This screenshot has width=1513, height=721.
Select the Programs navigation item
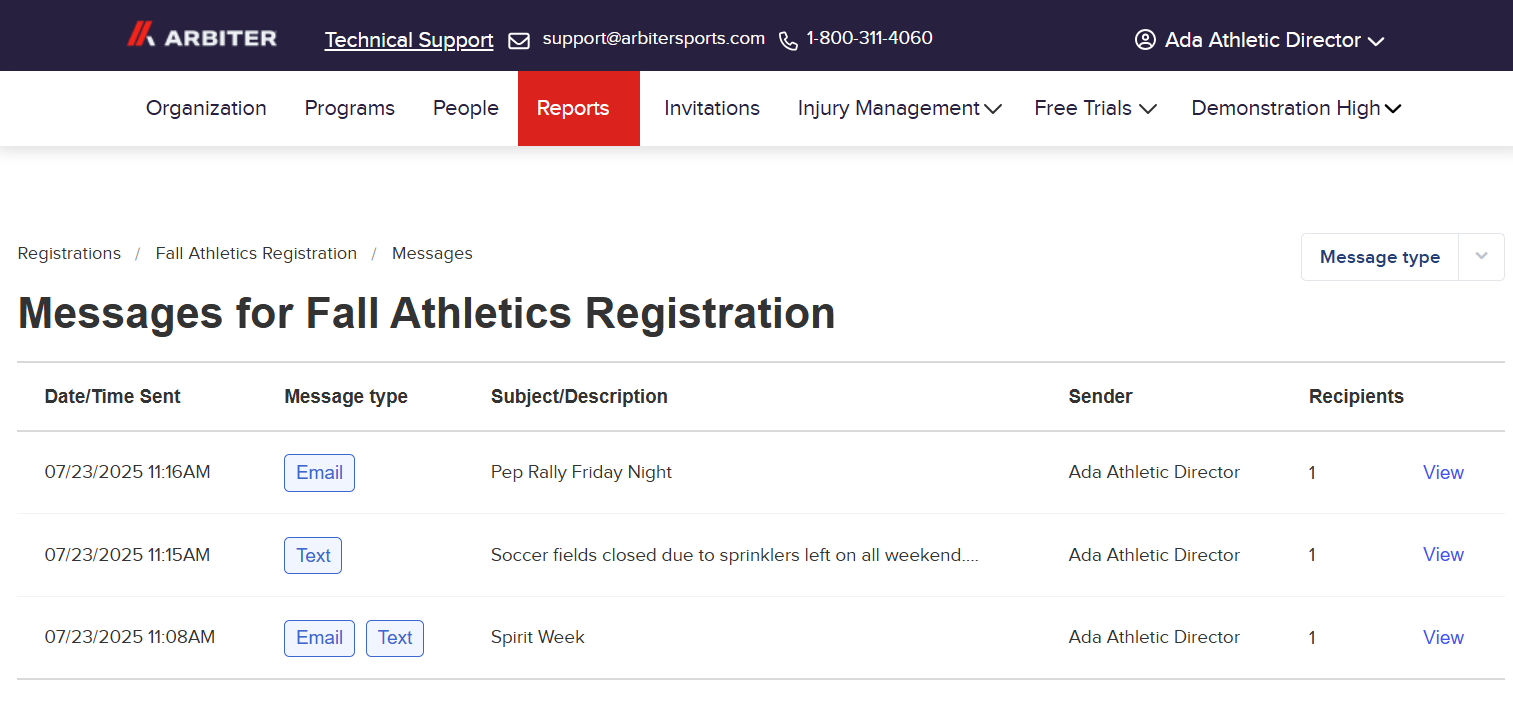point(349,108)
